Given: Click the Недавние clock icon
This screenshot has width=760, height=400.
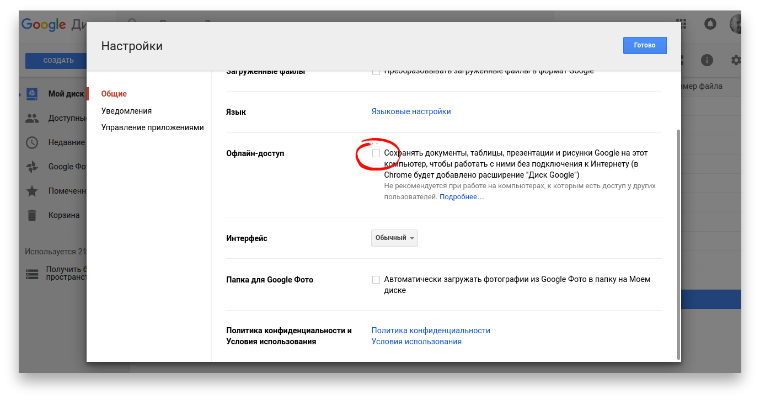Looking at the screenshot, I should point(32,143).
